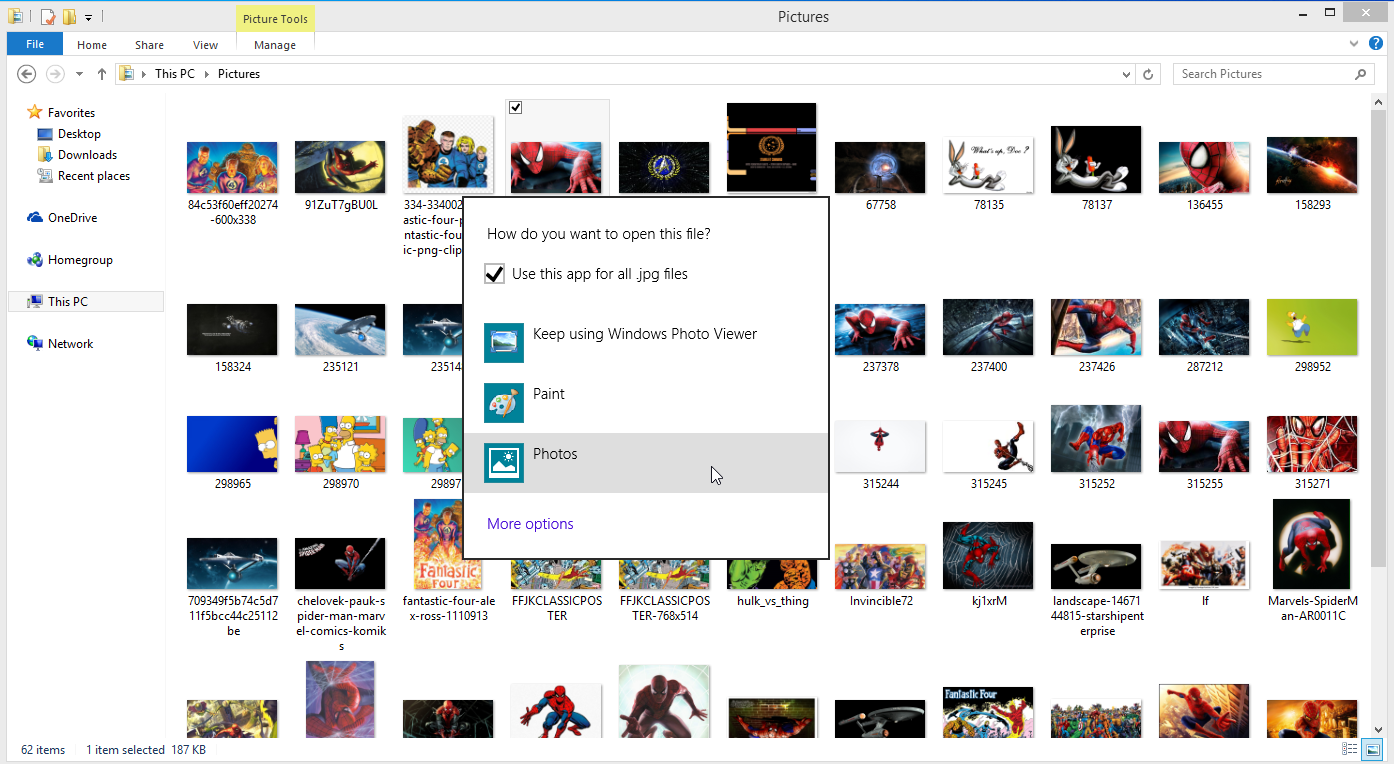The width and height of the screenshot is (1394, 764).
Task: Click the 158324 file name
Action: pos(232,367)
